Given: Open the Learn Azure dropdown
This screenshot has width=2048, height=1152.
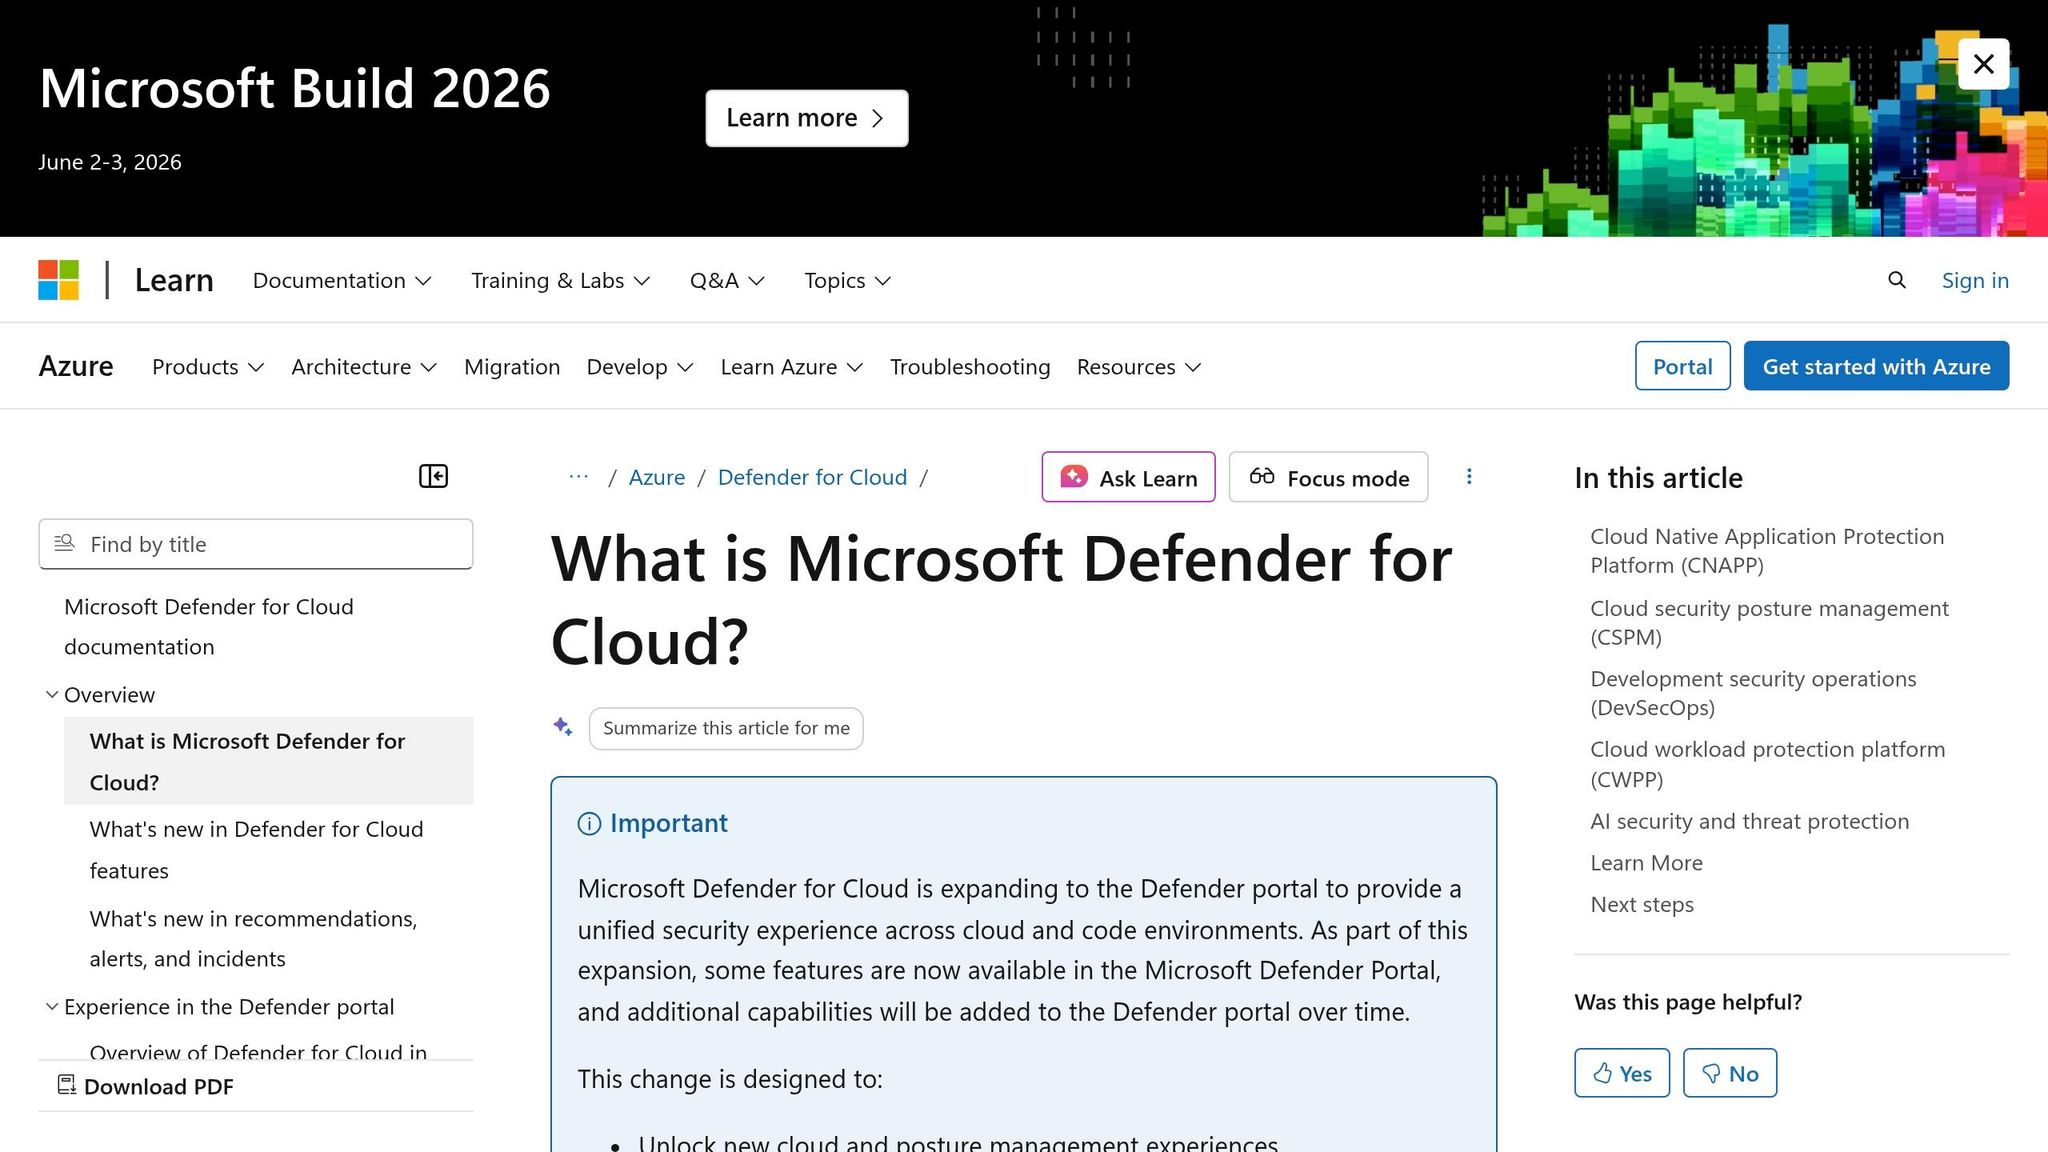Looking at the screenshot, I should click(x=790, y=366).
